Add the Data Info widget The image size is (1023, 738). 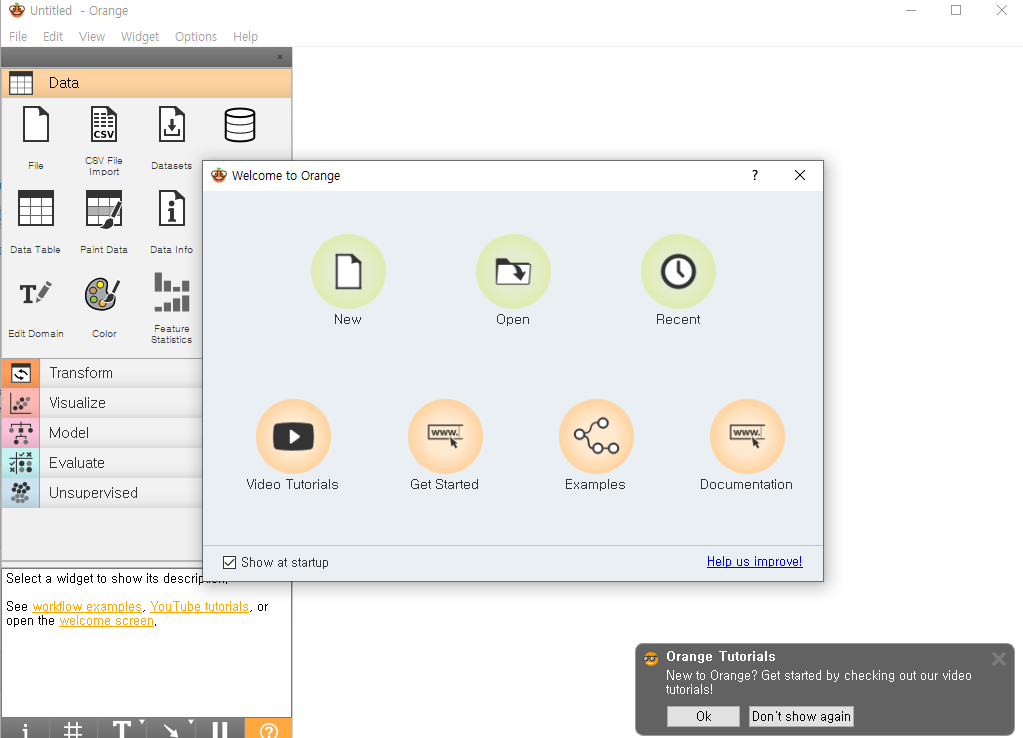[172, 221]
